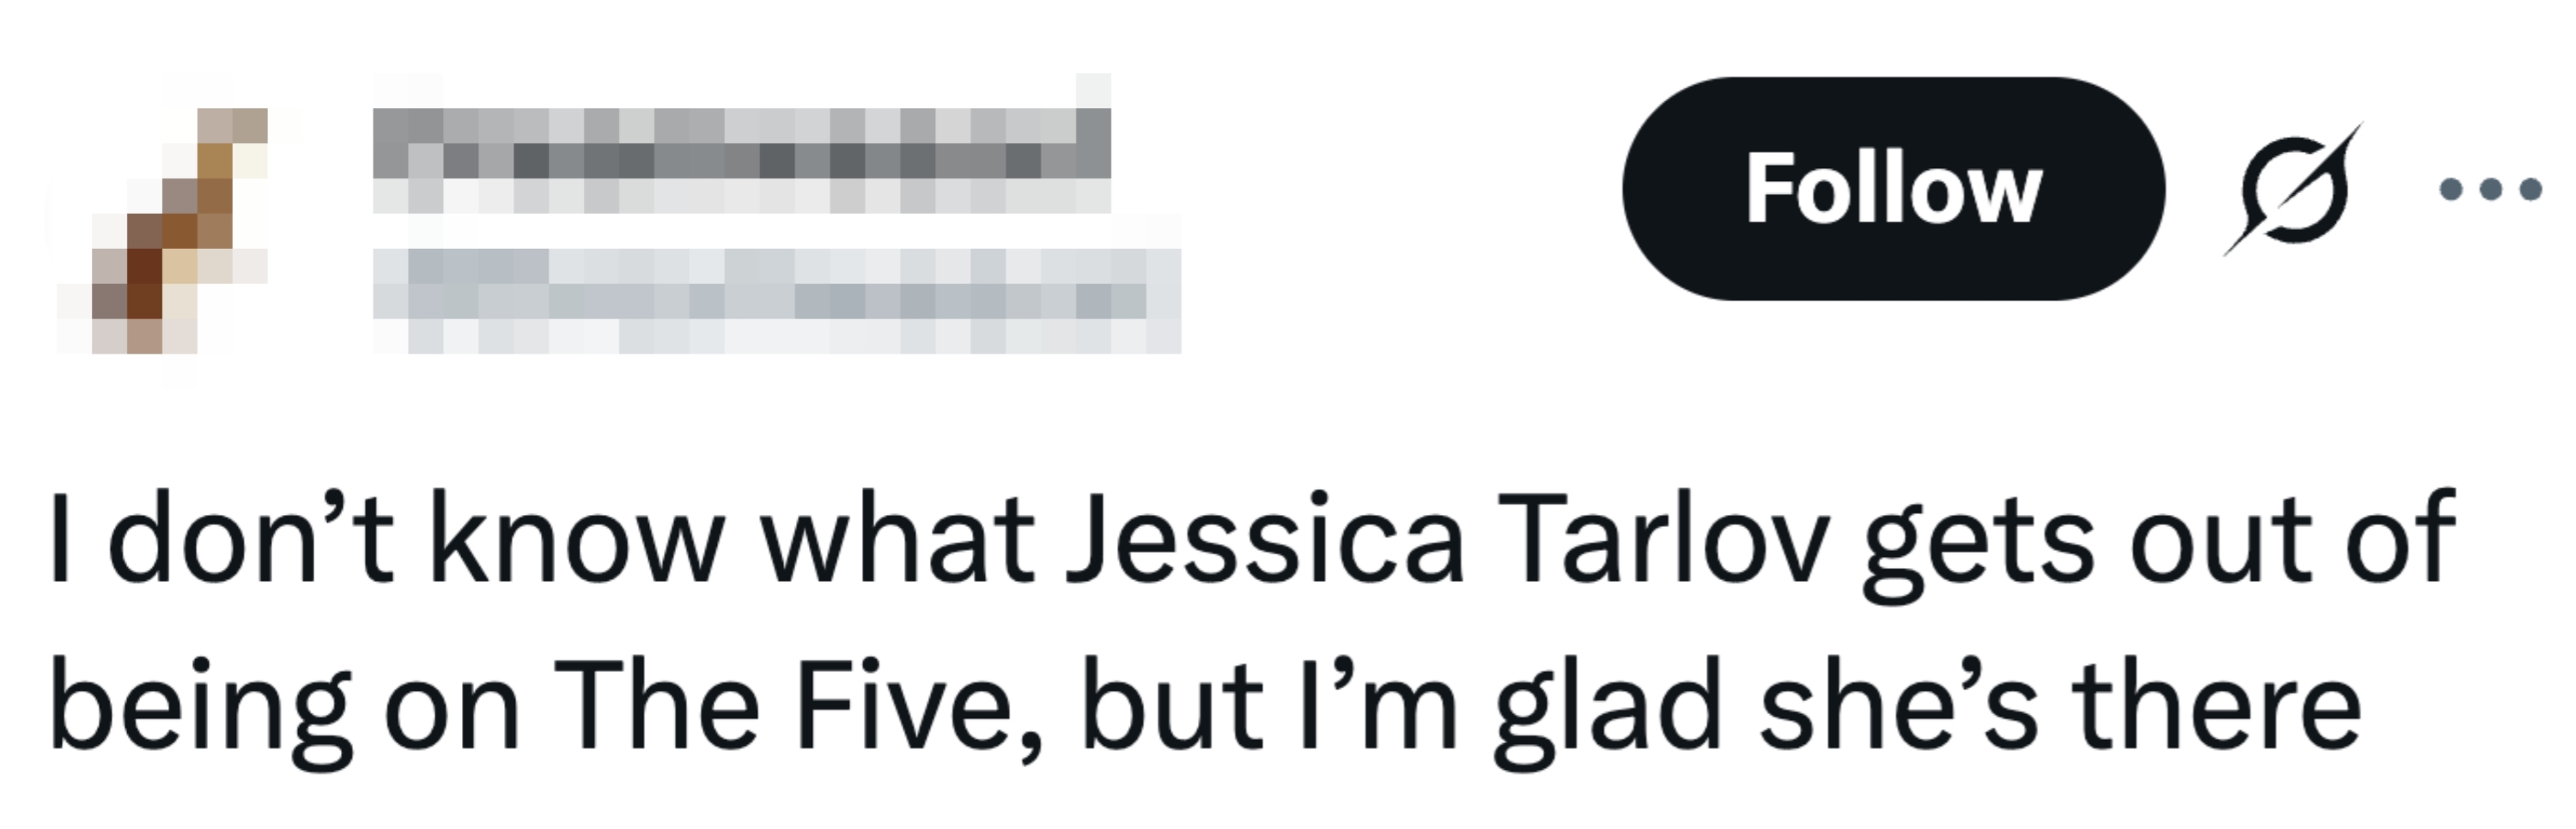Click the Grok icon next to Follow
This screenshot has width=2576, height=829.
tap(2292, 189)
